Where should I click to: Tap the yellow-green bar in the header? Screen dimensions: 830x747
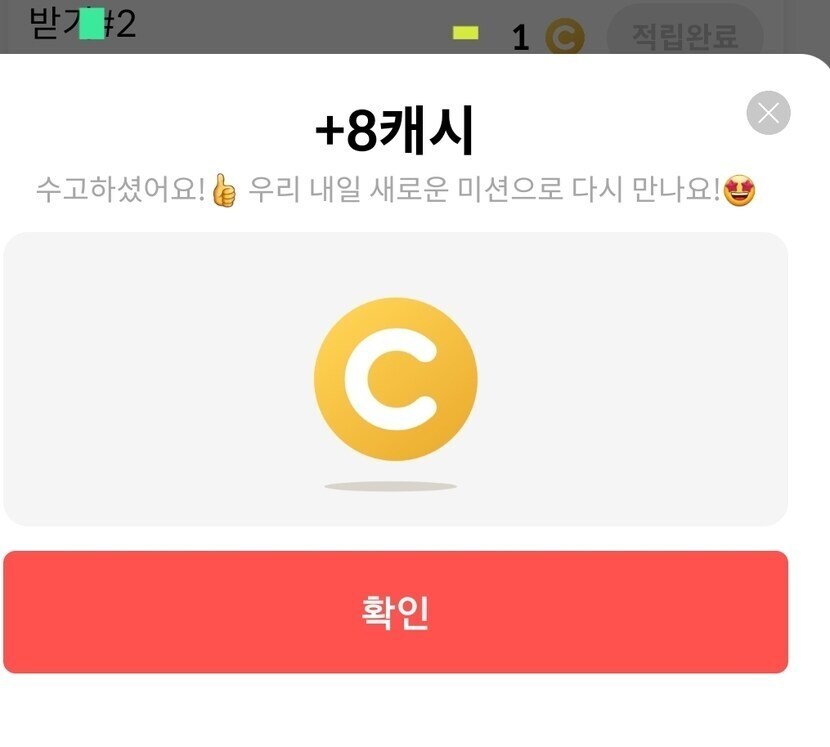point(466,33)
